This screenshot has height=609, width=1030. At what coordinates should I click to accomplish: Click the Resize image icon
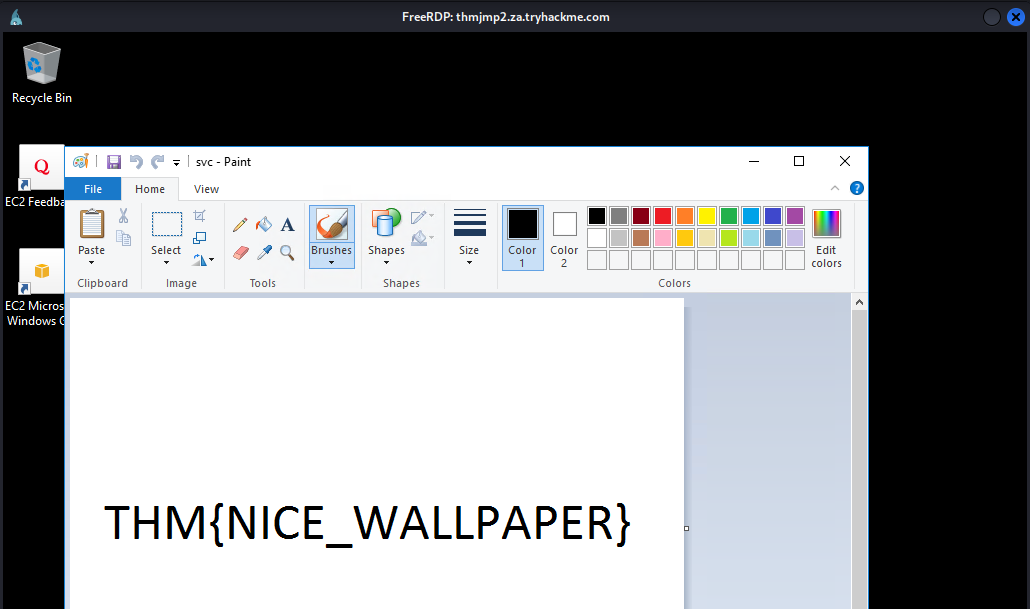(200, 238)
